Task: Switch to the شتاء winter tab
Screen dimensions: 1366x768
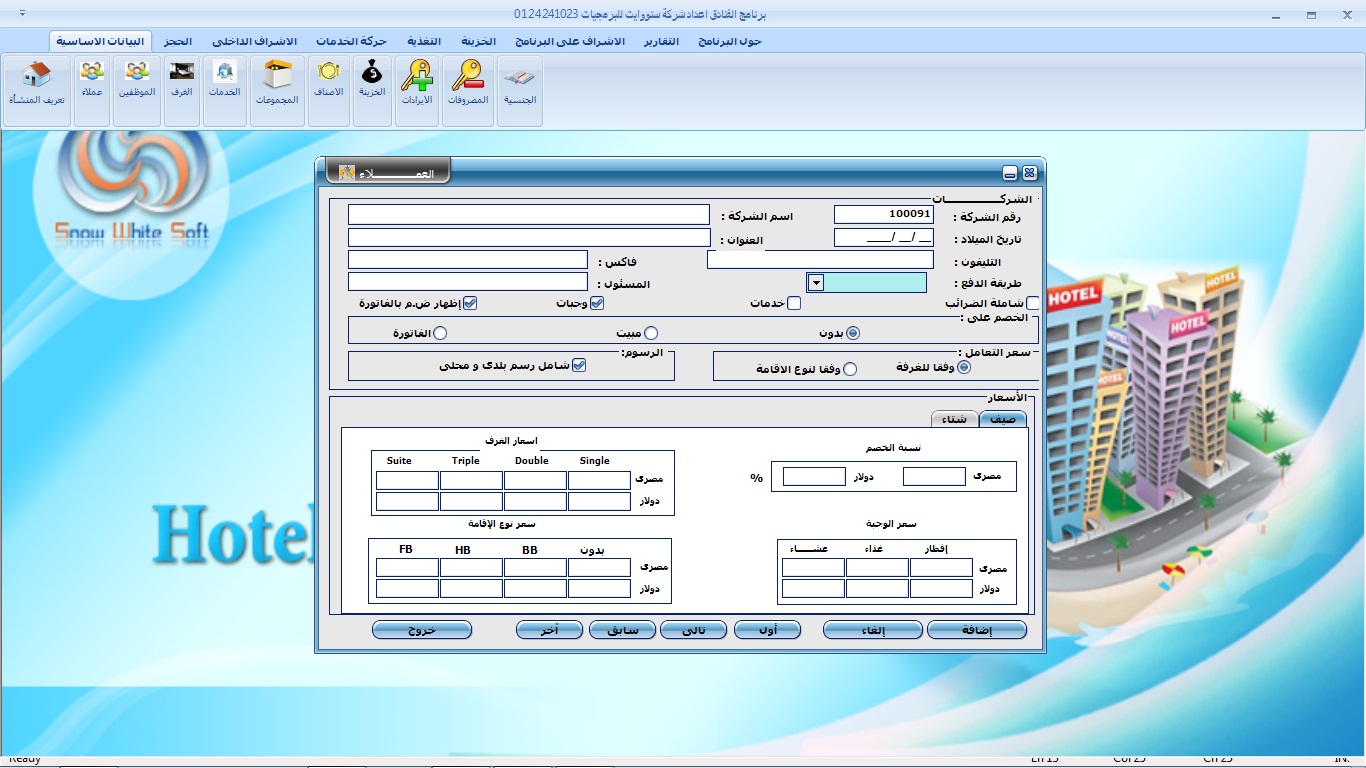Action: point(954,419)
